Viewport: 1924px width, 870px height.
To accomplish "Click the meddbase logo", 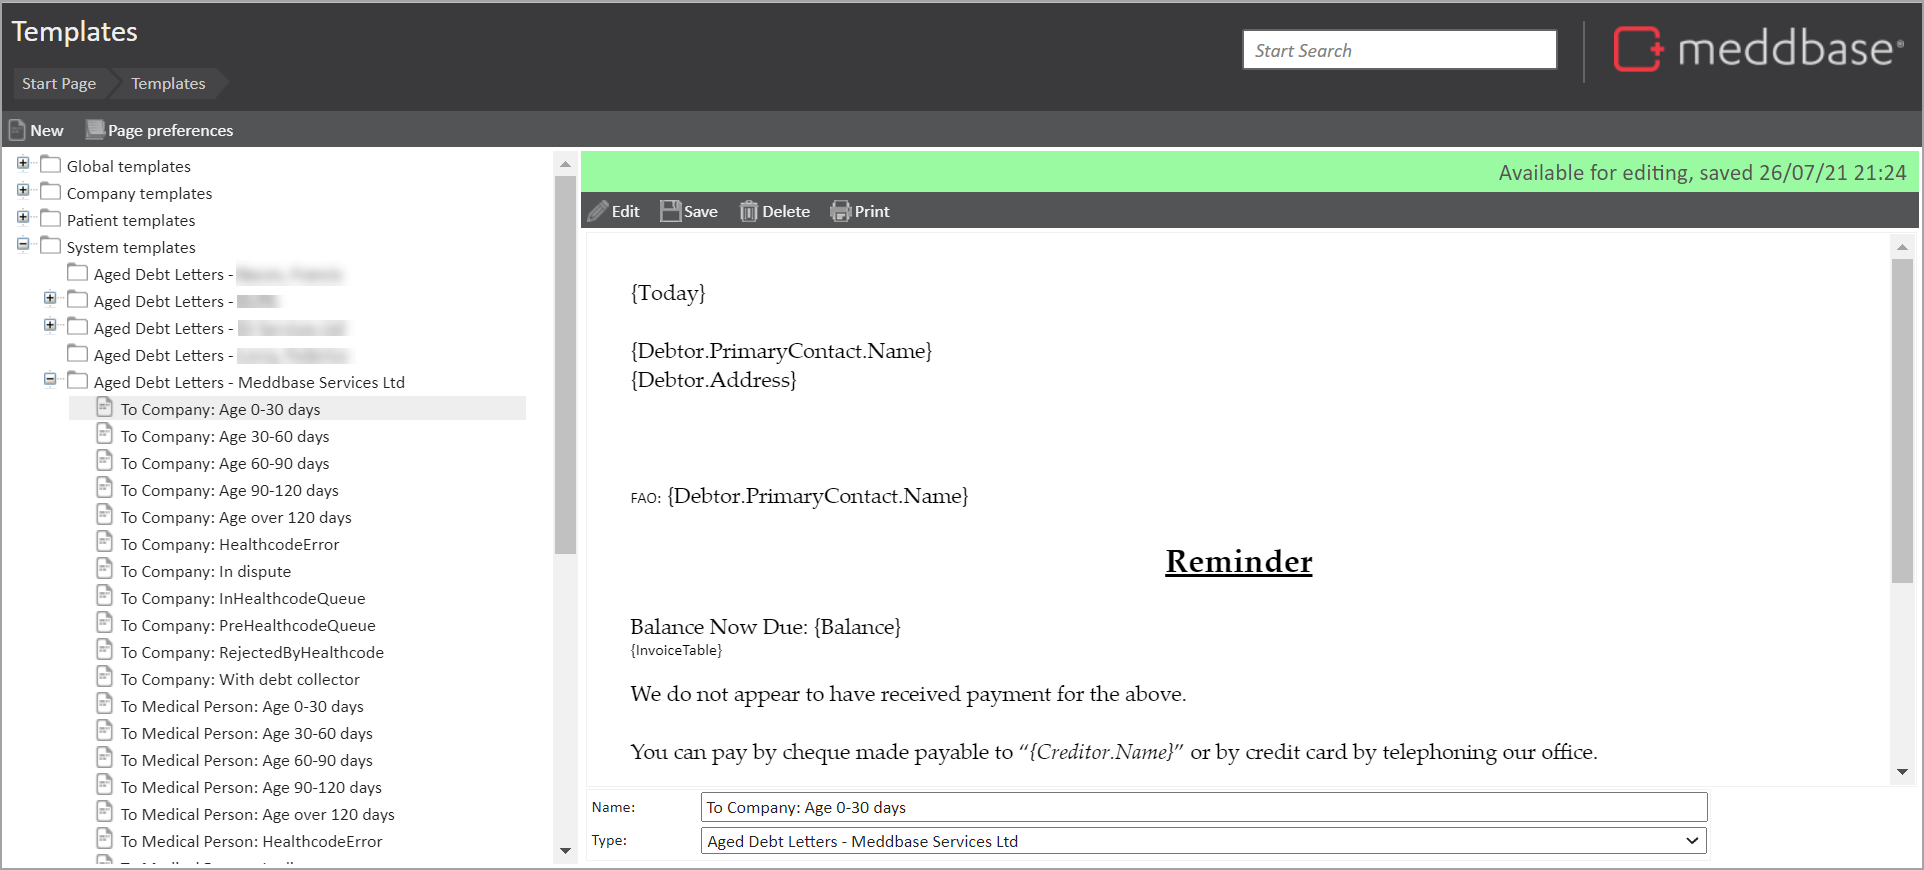I will pyautogui.click(x=1758, y=49).
